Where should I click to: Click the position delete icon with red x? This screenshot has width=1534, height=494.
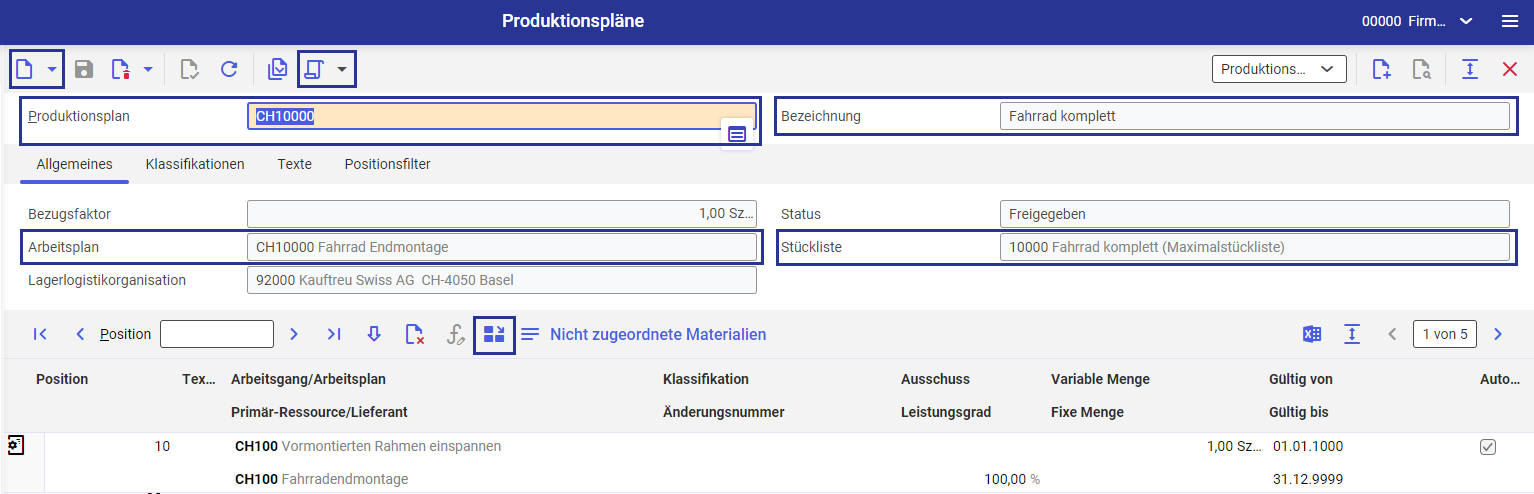click(414, 334)
